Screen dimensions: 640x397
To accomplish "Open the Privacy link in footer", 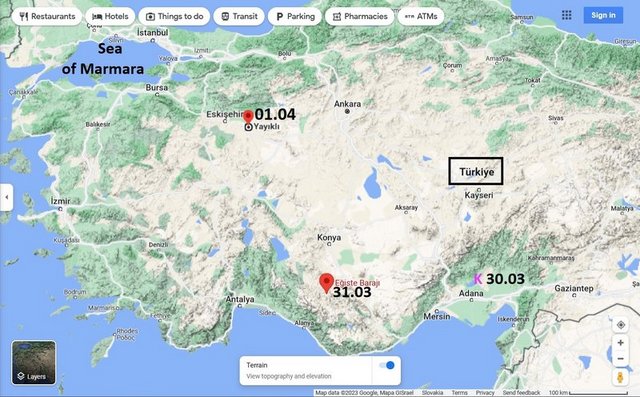I will click(x=485, y=393).
